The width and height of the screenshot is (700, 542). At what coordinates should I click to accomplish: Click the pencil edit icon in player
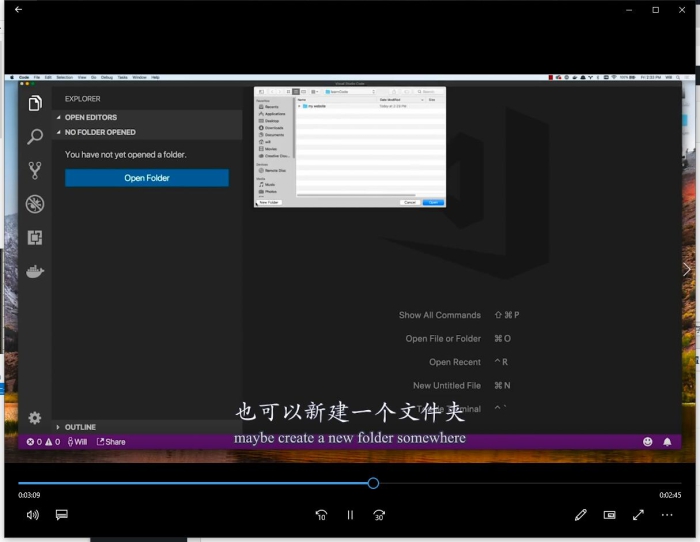[581, 515]
